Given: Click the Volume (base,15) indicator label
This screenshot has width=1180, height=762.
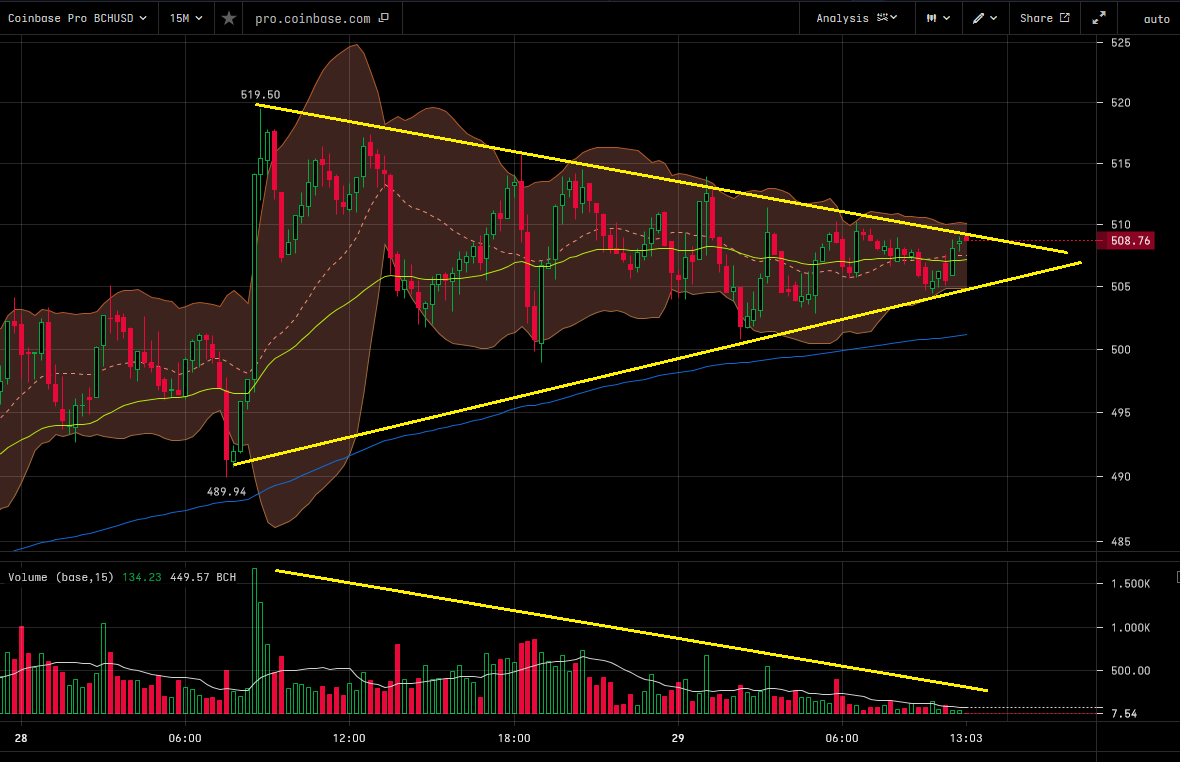Looking at the screenshot, I should pos(61,577).
